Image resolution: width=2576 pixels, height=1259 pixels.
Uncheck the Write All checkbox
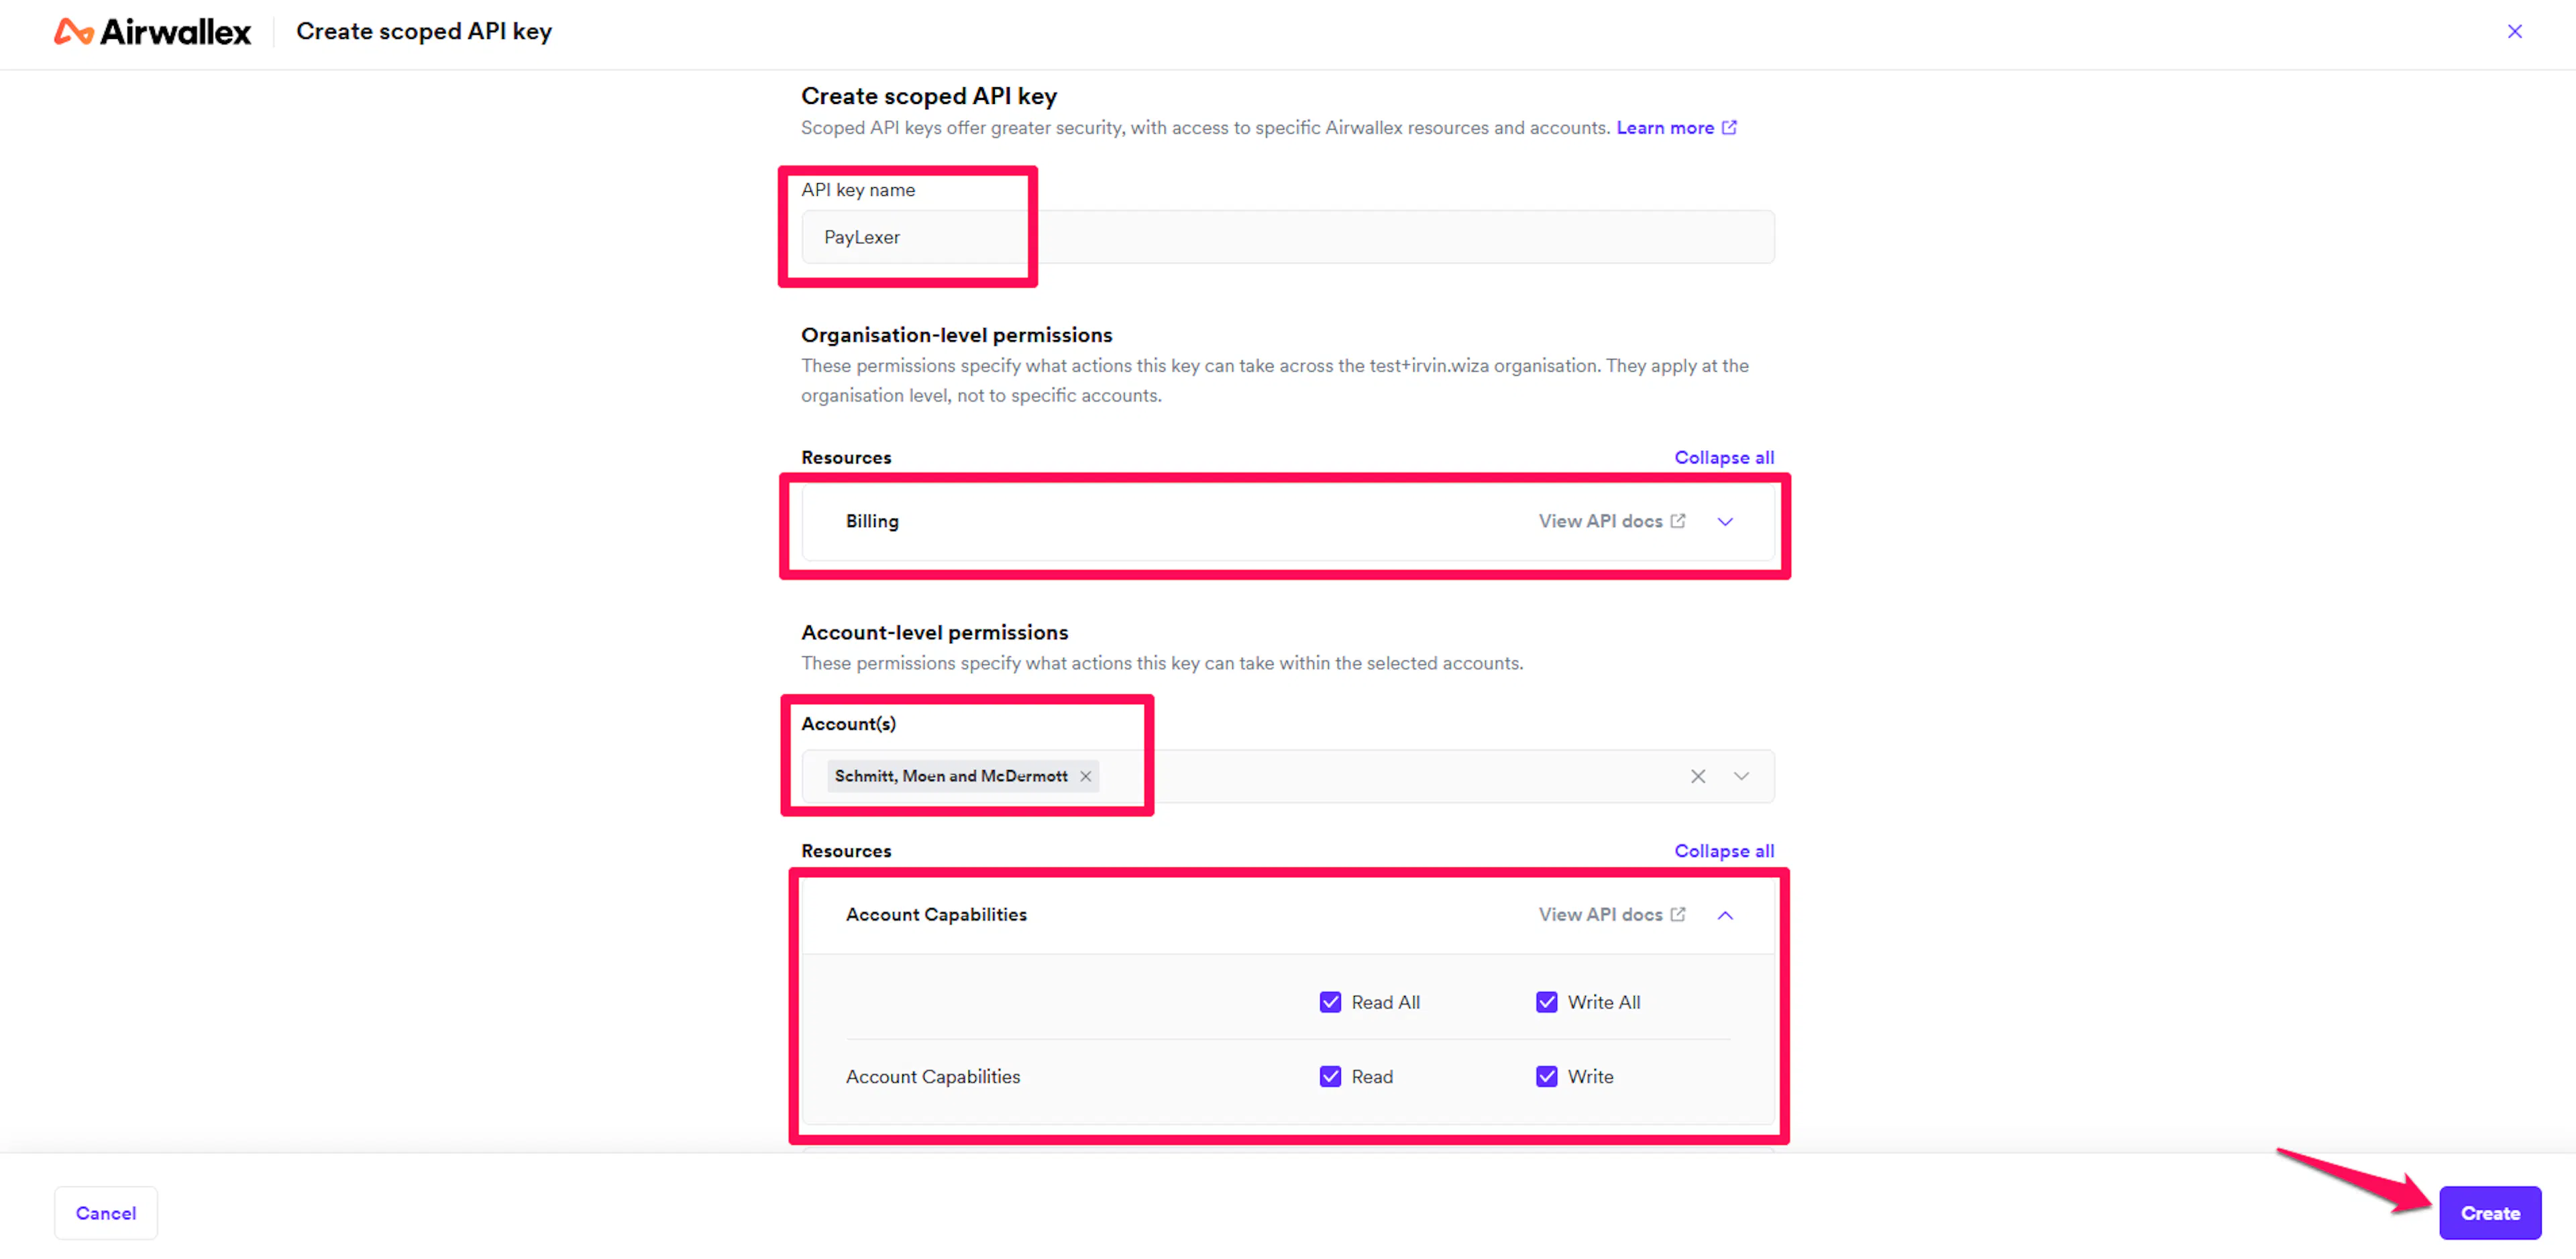coord(1546,1003)
